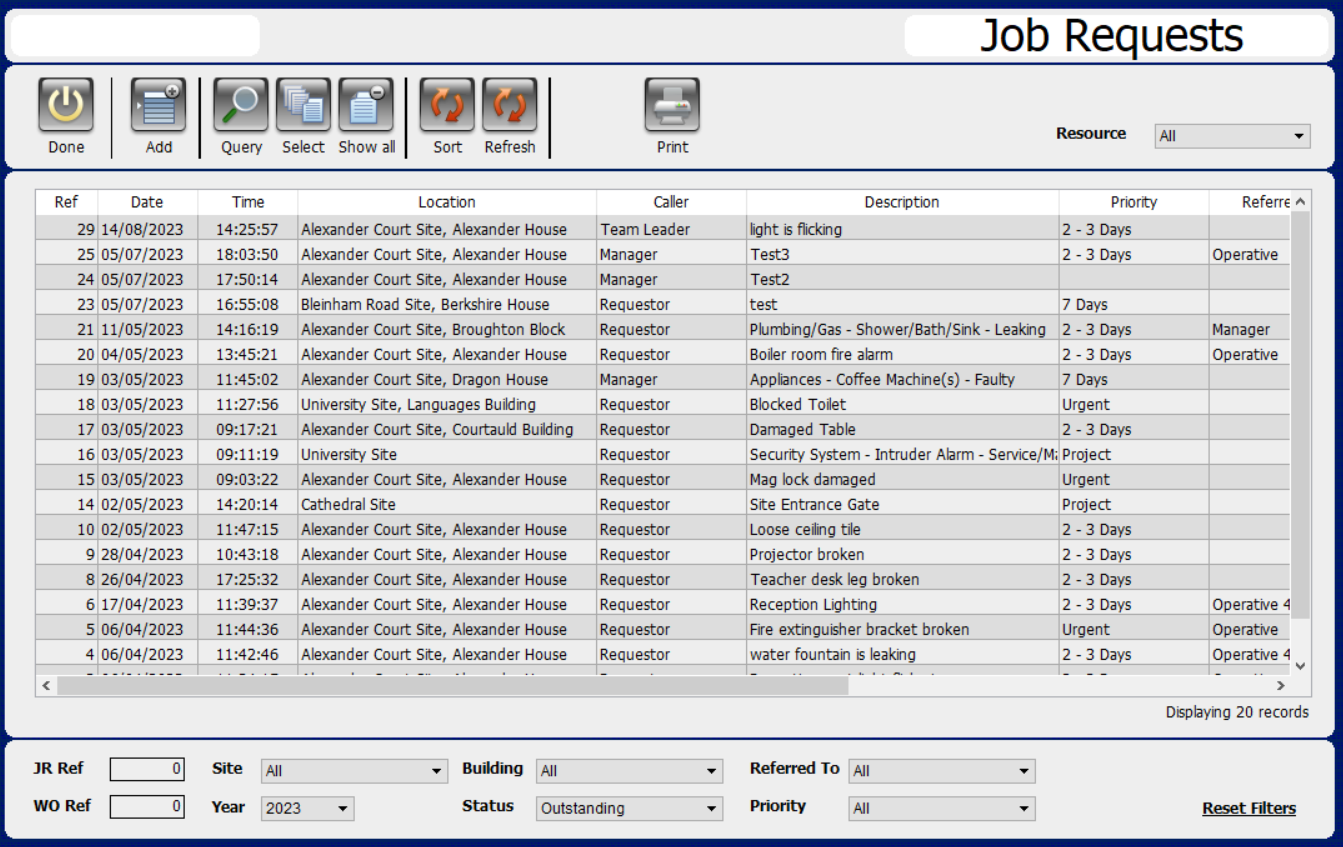Select the 'Projector broken' row
This screenshot has width=1343, height=847.
point(663,554)
